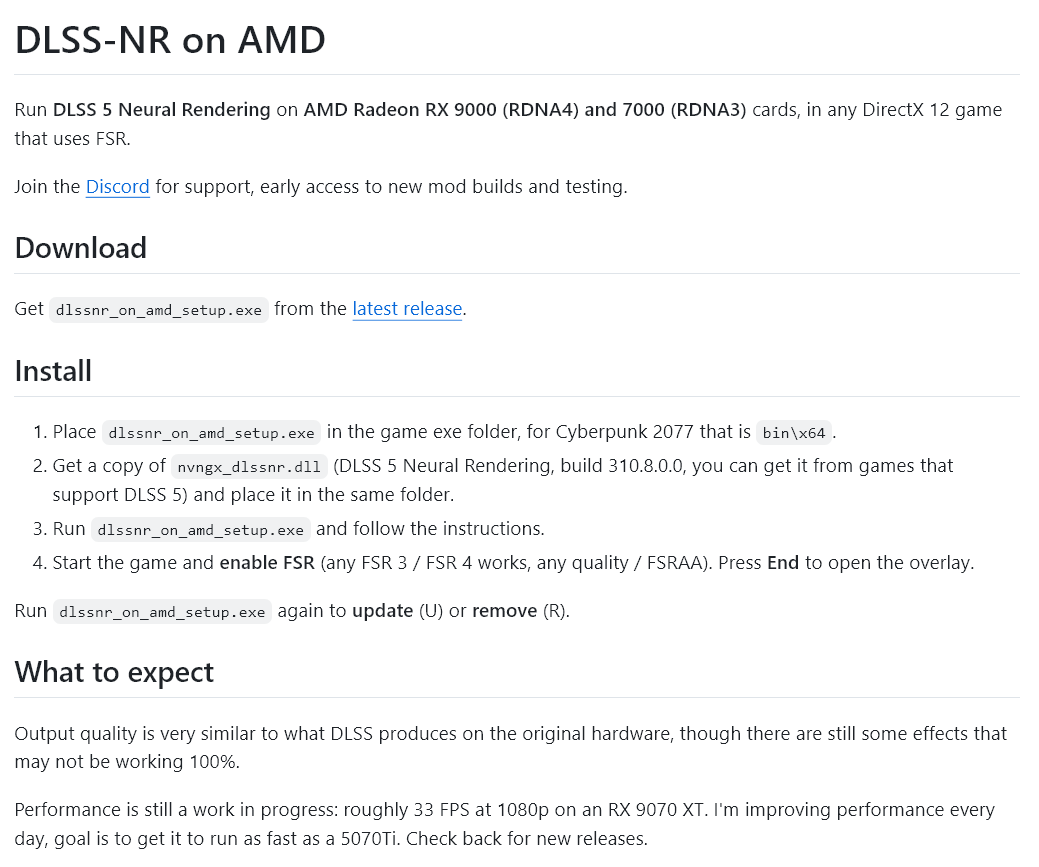Click the nvngx_dlssnr.dll code snippet

249,467
